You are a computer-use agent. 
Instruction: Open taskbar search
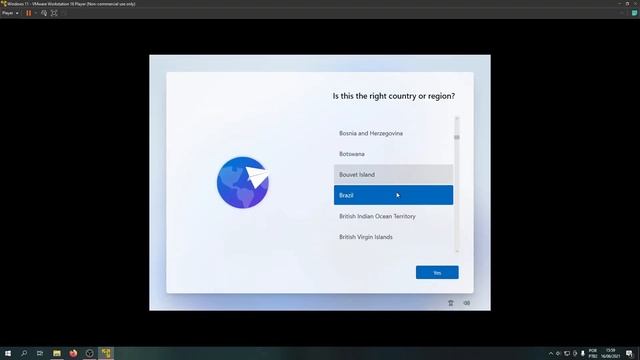click(x=24, y=353)
